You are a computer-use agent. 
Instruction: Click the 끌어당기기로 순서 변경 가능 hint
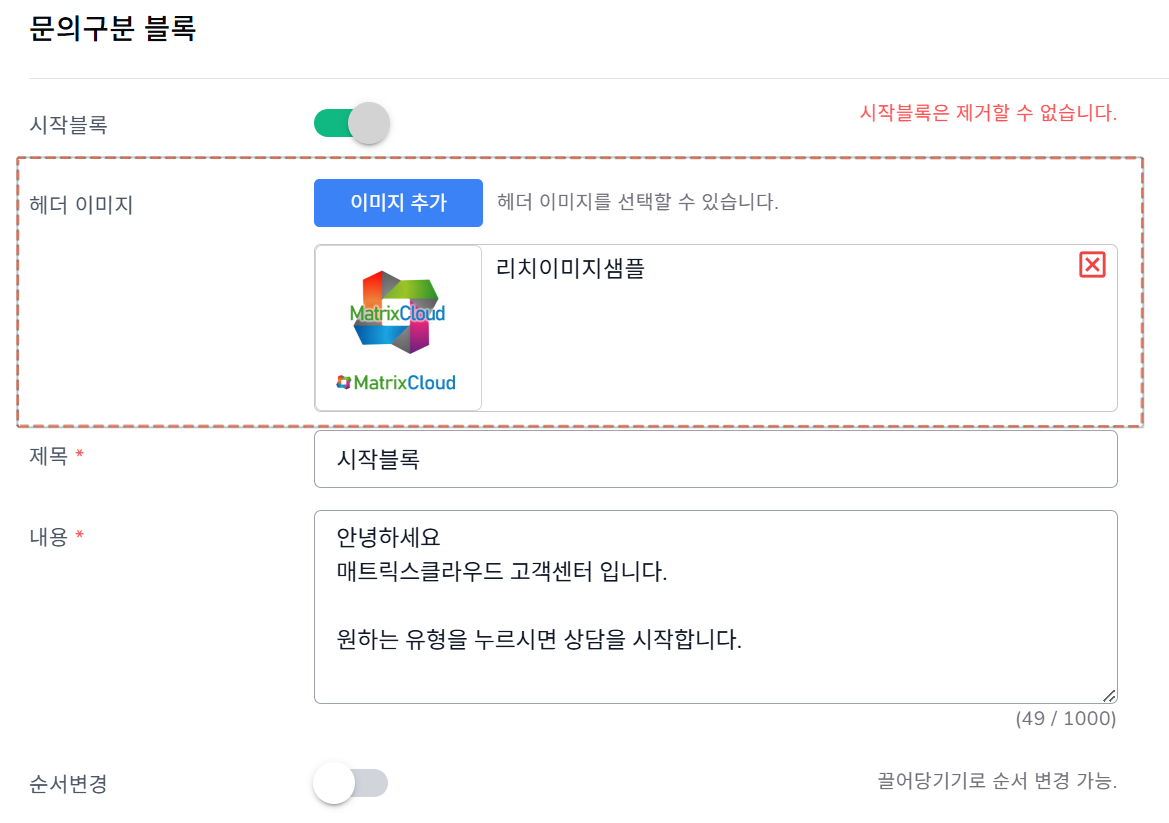[x=997, y=781]
